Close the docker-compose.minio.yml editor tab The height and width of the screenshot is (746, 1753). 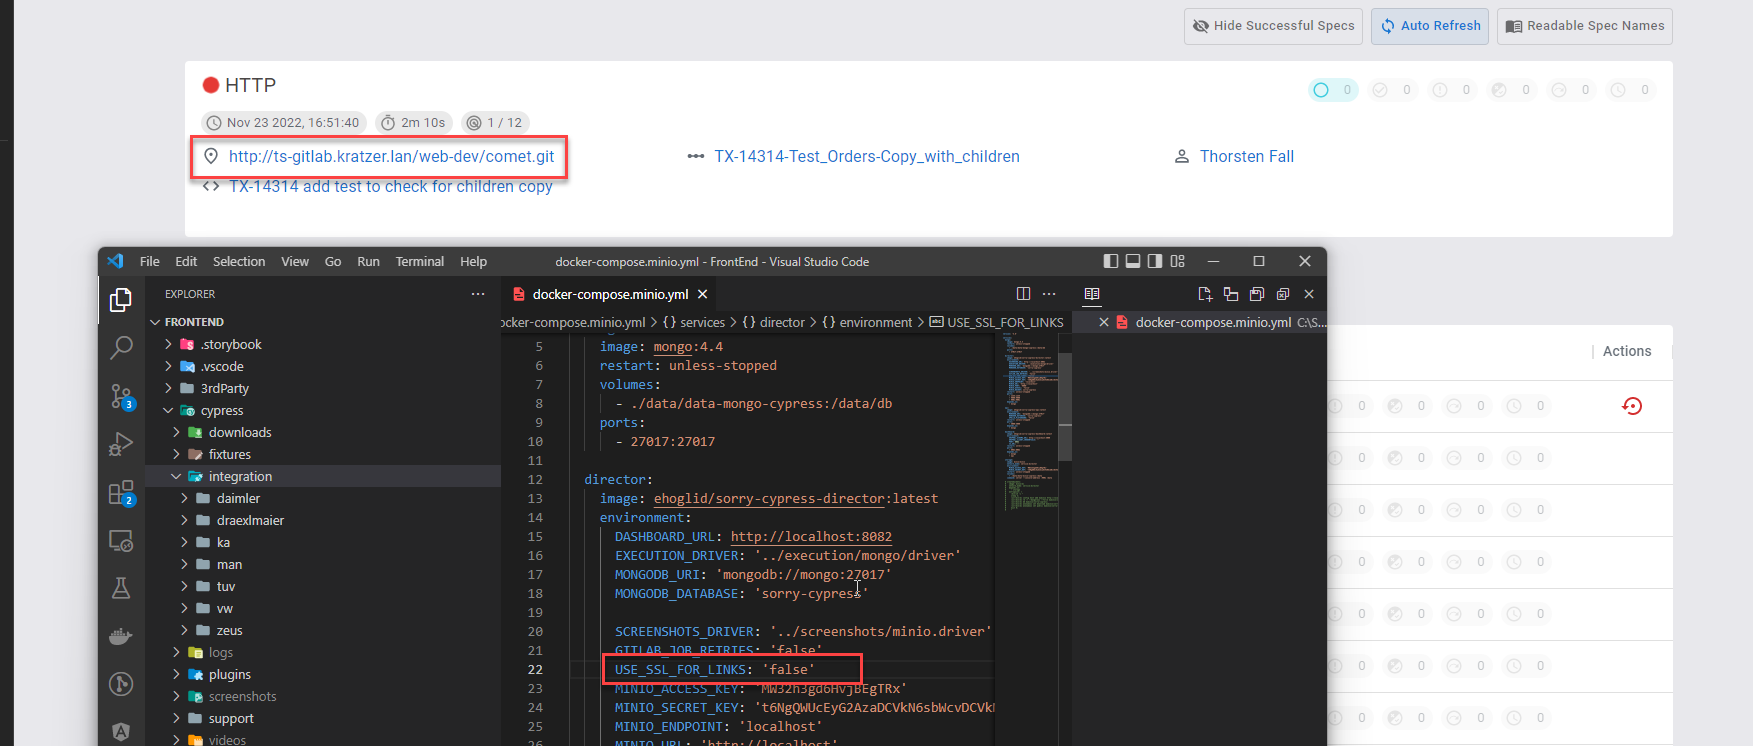(703, 294)
